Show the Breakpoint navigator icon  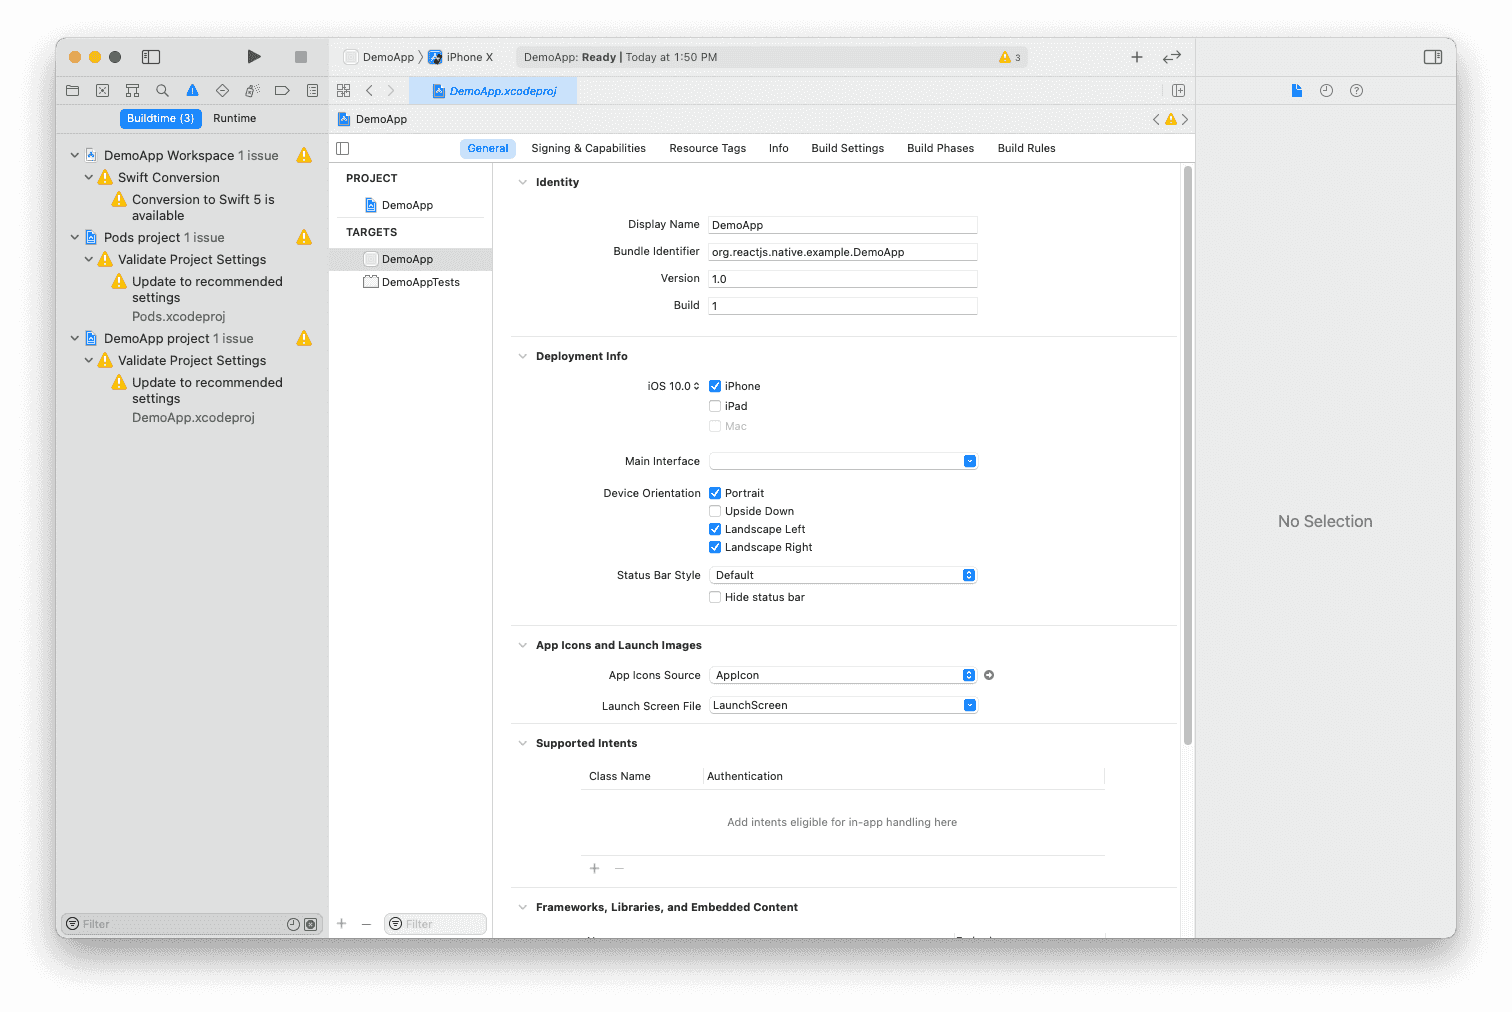[282, 90]
